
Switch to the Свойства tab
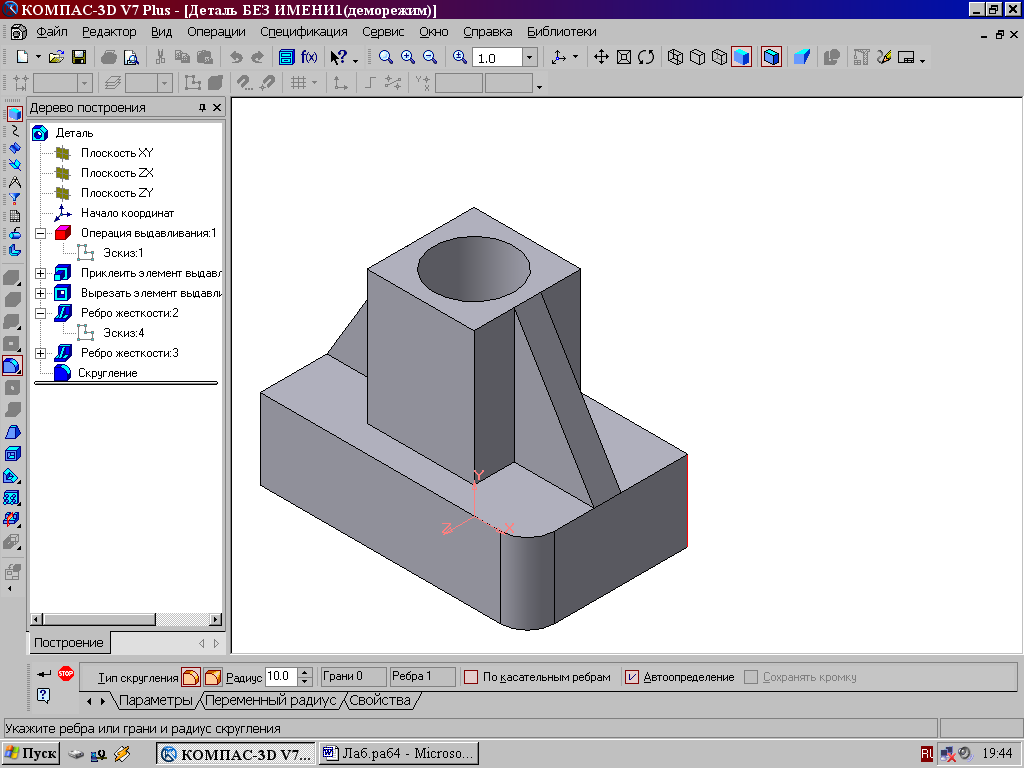click(380, 700)
